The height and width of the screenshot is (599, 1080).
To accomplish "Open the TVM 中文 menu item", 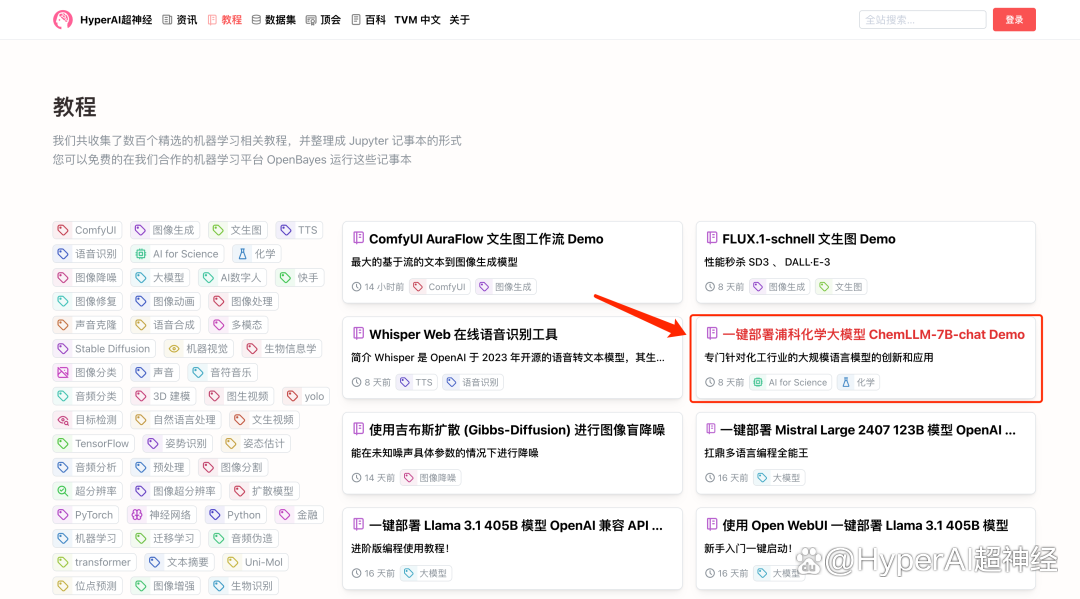I will pos(417,20).
